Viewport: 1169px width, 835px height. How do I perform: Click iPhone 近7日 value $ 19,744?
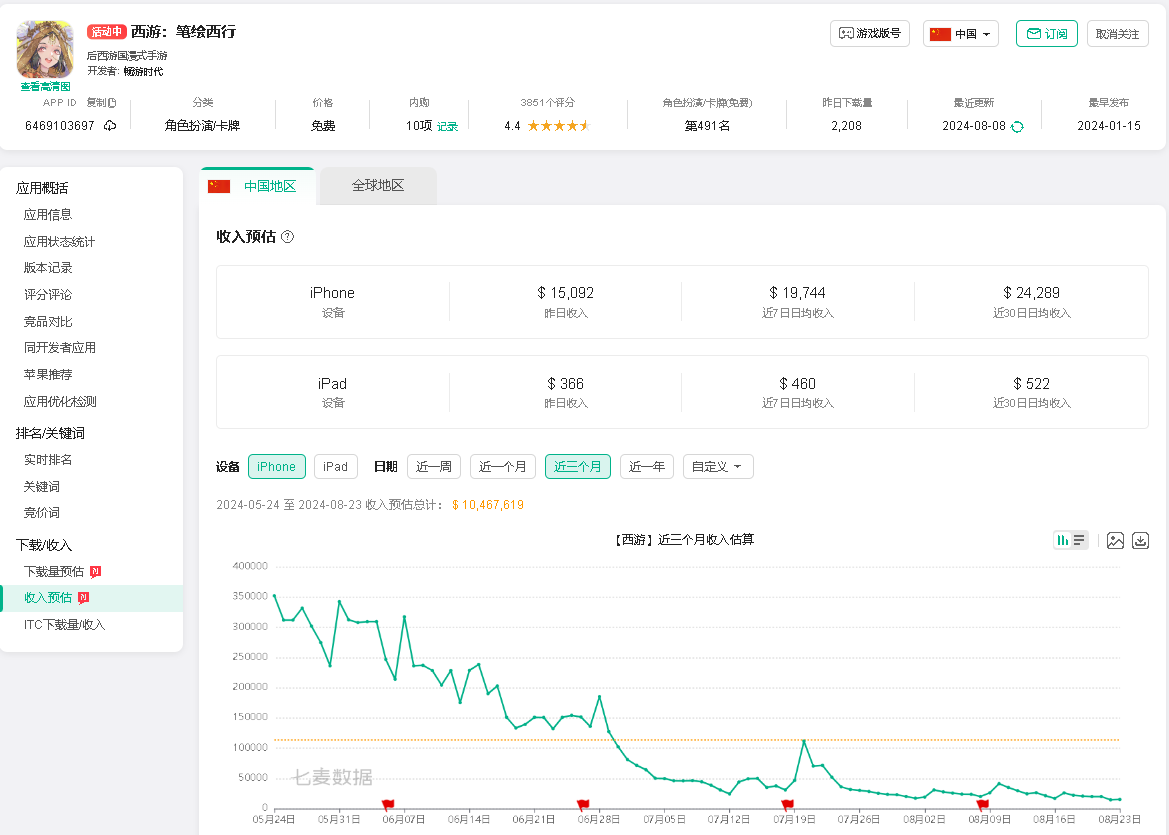(797, 293)
